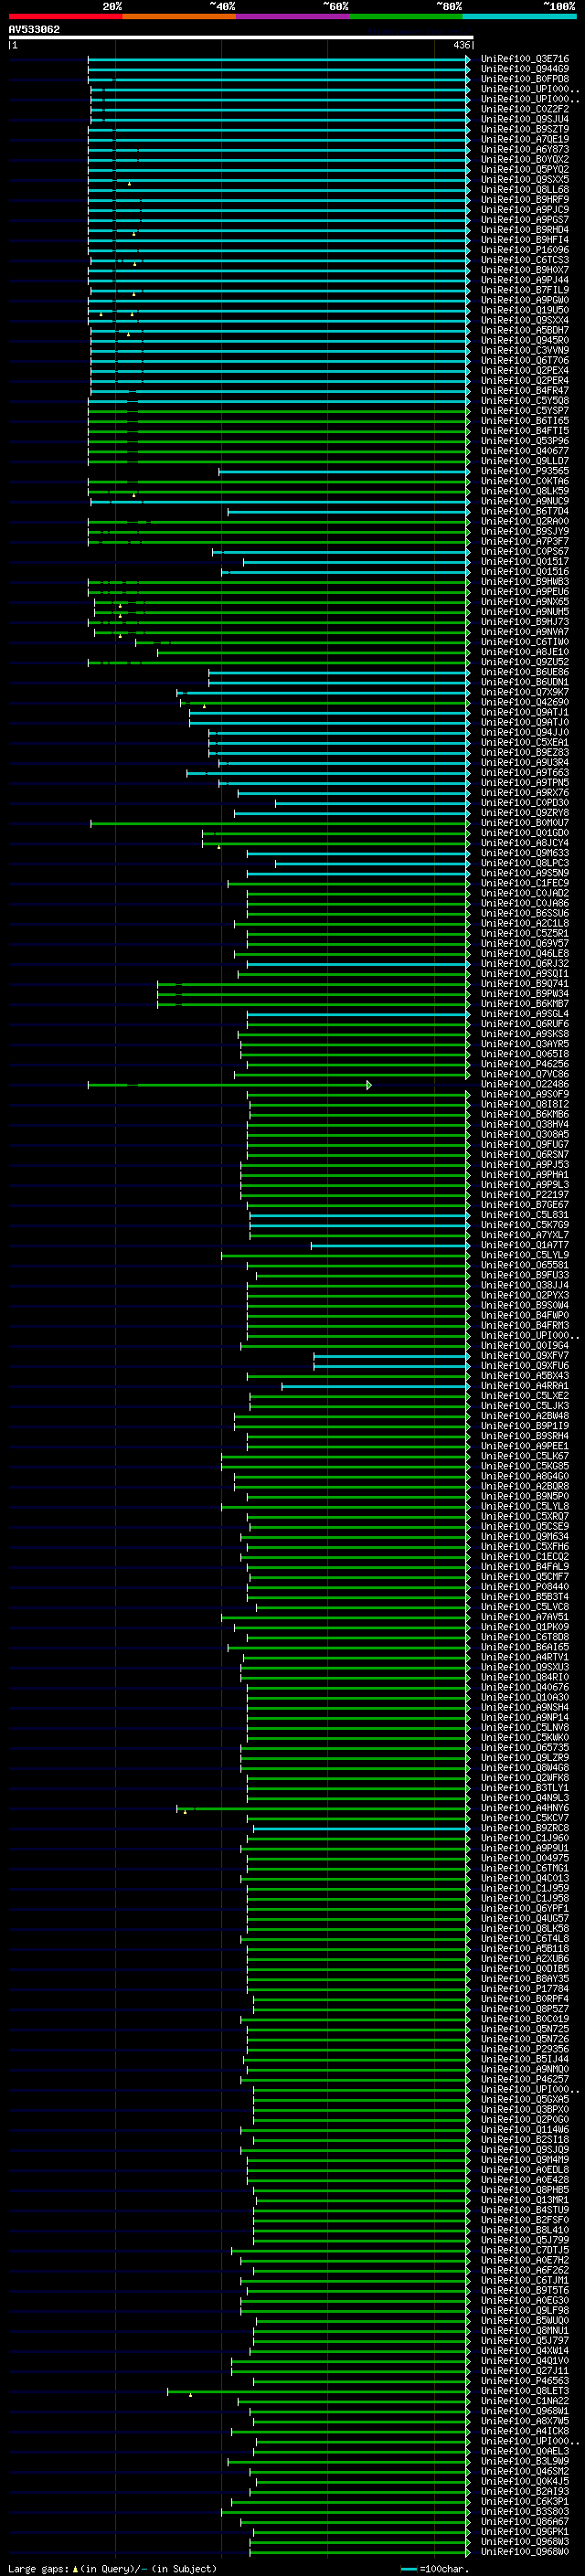This screenshot has height=2576, width=585.
Task: Click the purple ~60% identity legend bar
Action: point(292,17)
